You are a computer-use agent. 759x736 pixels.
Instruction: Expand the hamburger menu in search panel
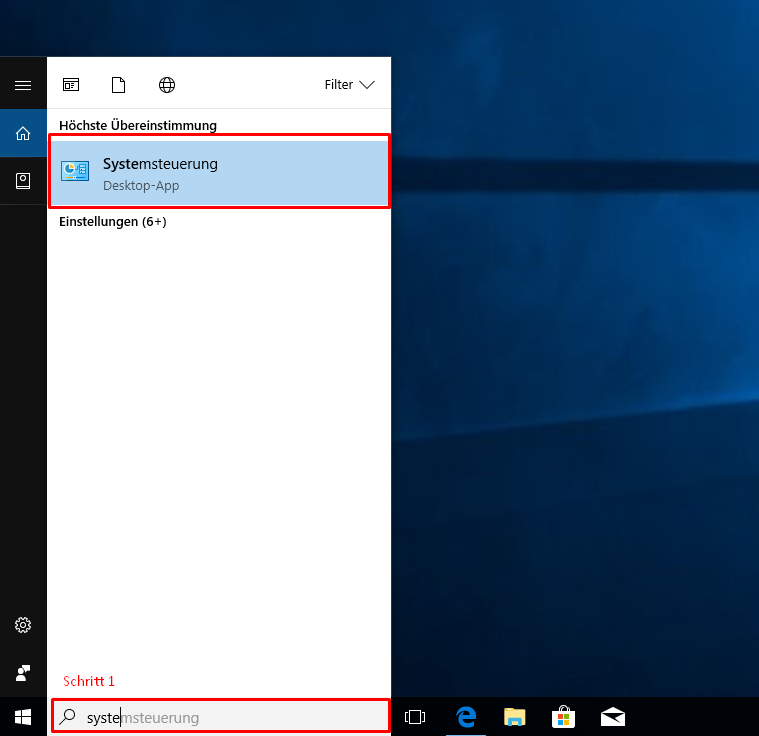coord(23,85)
